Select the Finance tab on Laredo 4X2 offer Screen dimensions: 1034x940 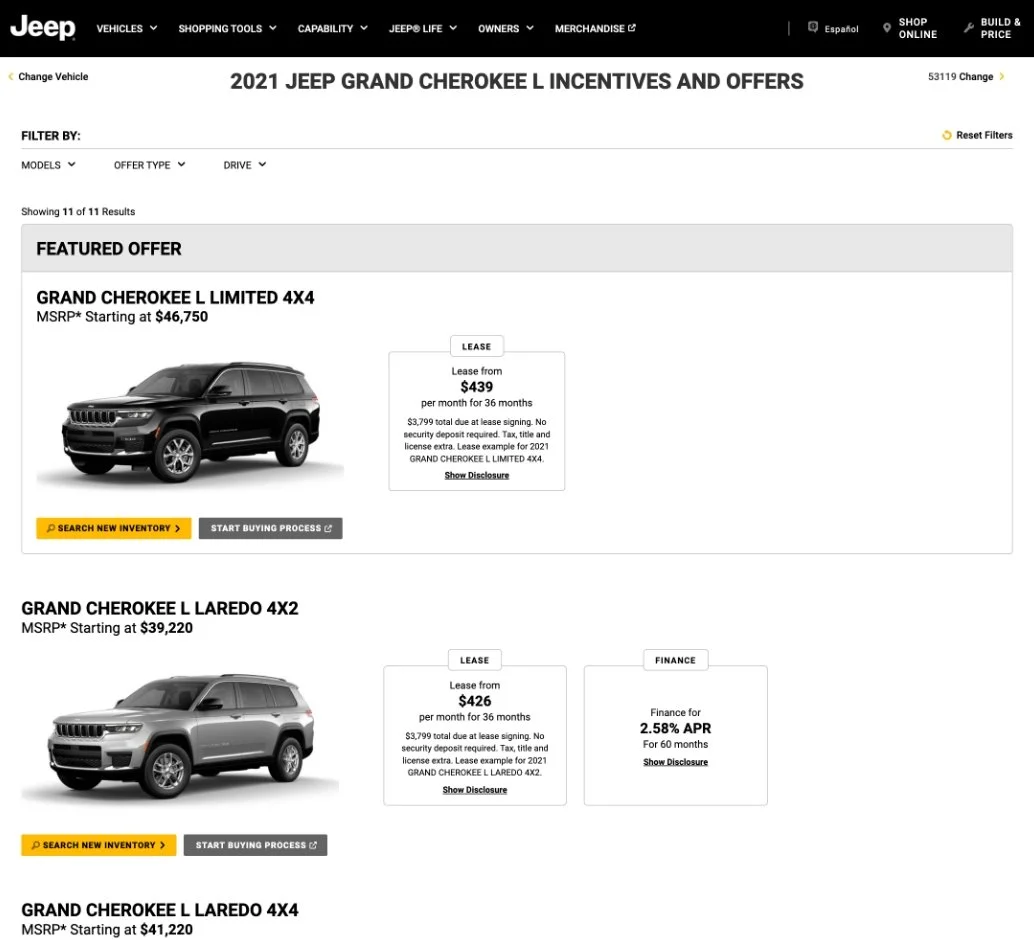676,660
